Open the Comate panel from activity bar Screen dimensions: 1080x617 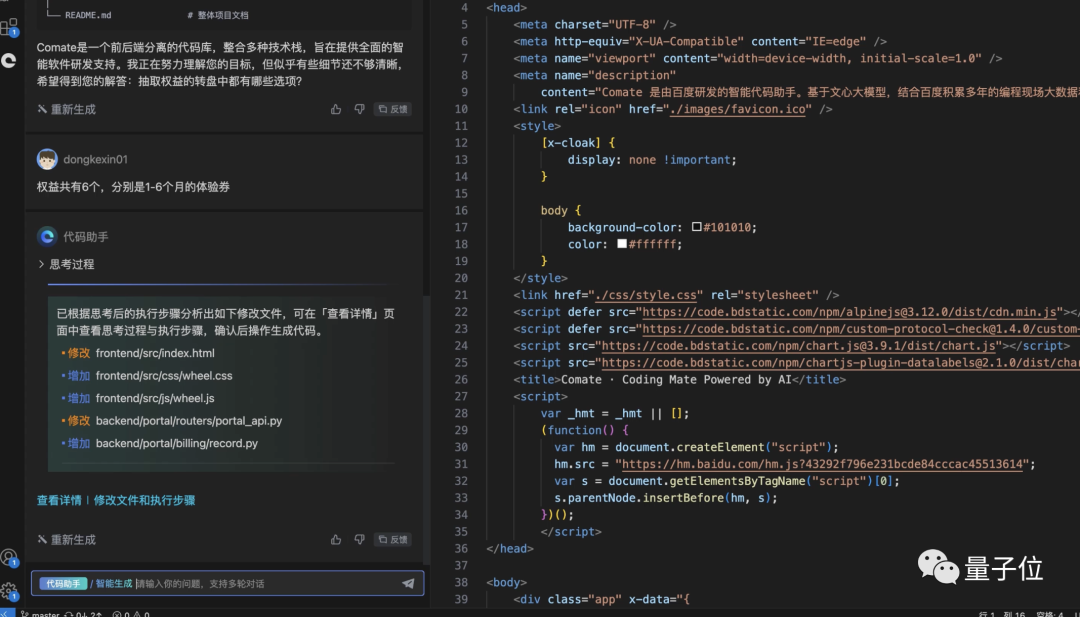(x=8, y=60)
